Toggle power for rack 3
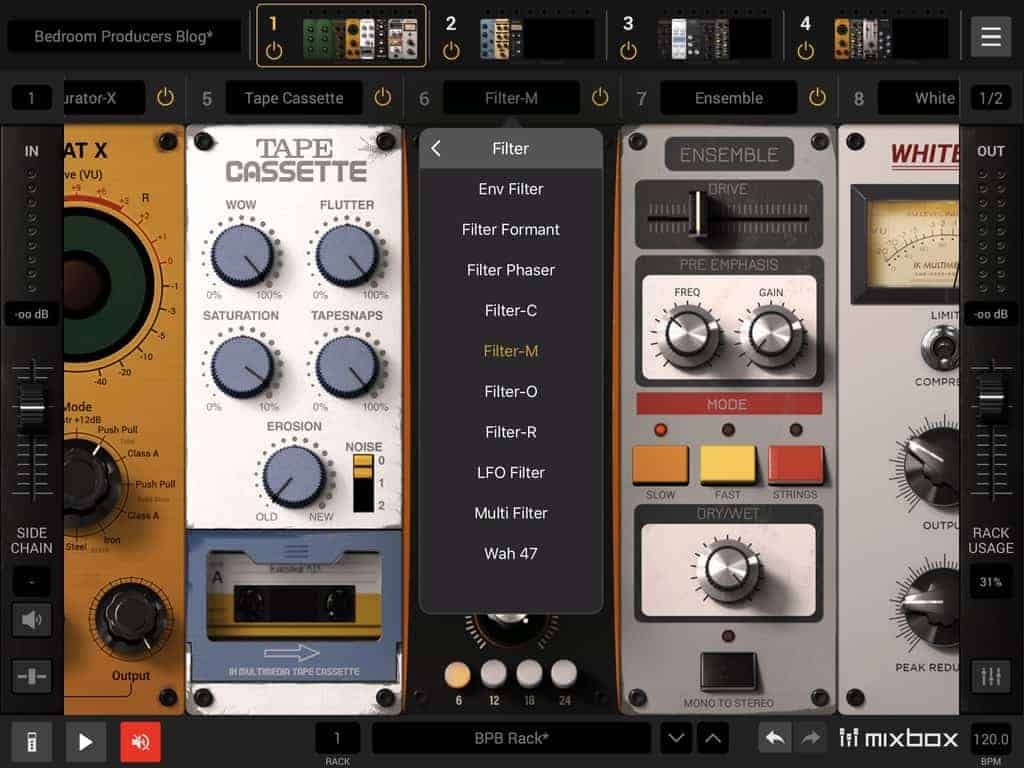The height and width of the screenshot is (768, 1024). [628, 50]
